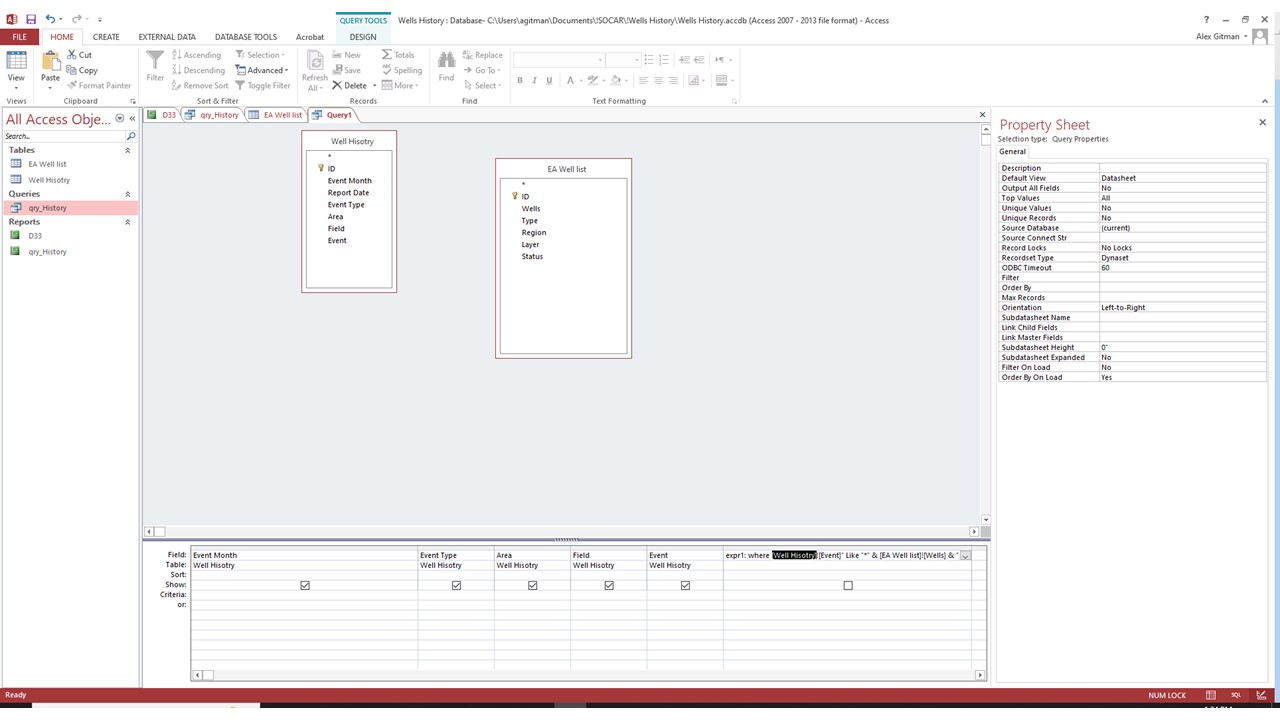Collapse the Reports group in navigation pane
Screen dimensions: 1280x720
coord(127,222)
